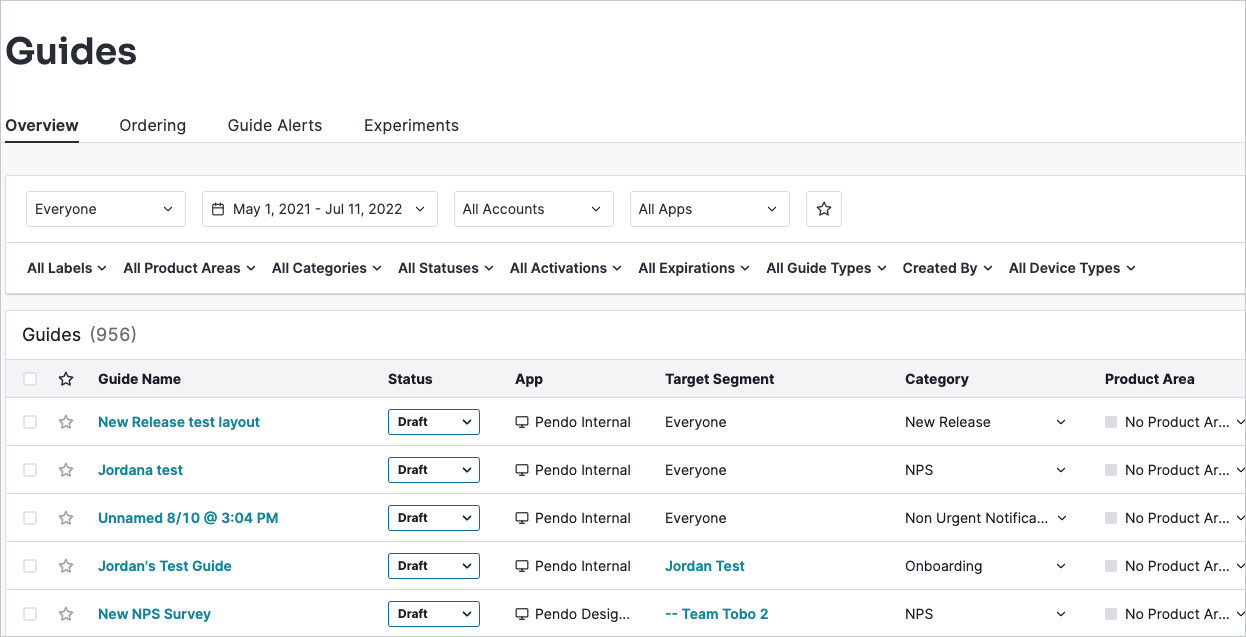Image resolution: width=1246 pixels, height=637 pixels.
Task: Star the New Release test layout guide
Action: [x=66, y=422]
